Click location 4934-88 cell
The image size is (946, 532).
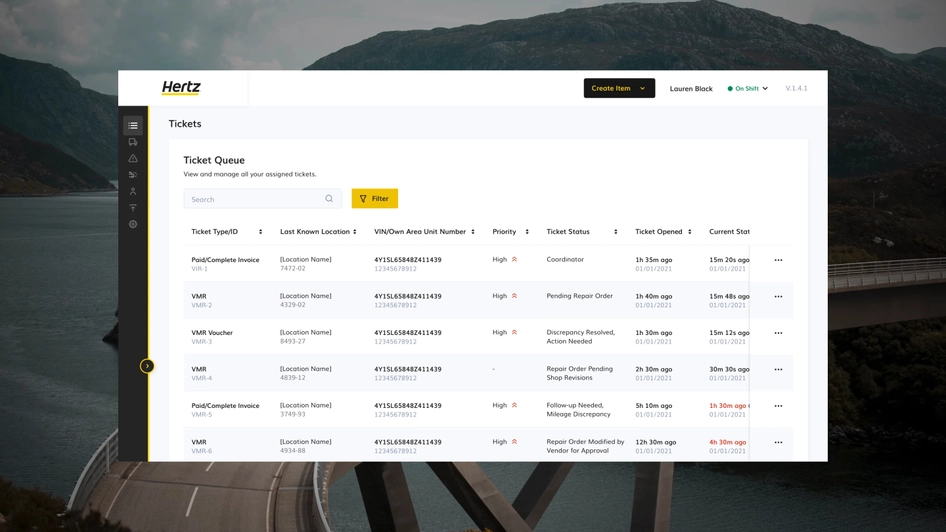pyautogui.click(x=305, y=446)
